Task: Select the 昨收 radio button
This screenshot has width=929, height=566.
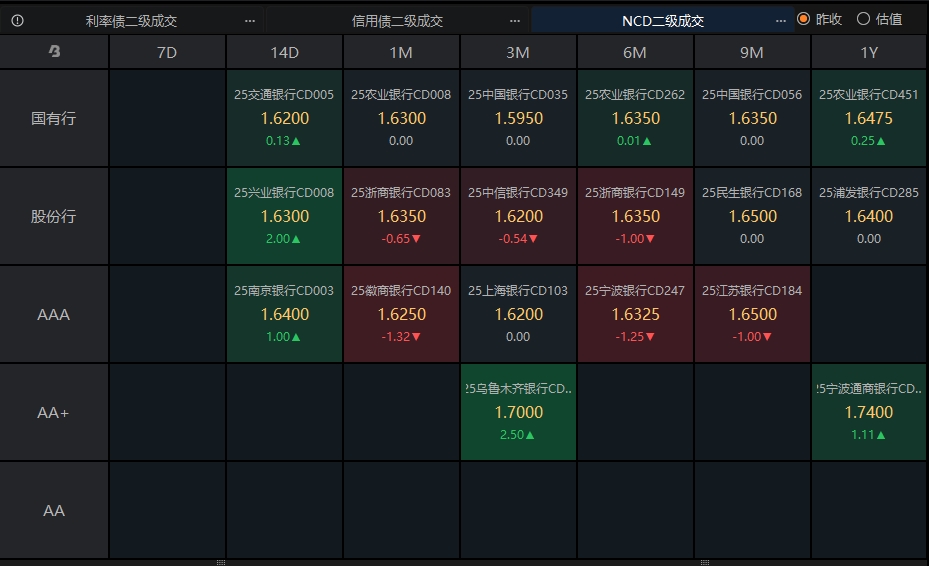Action: tap(803, 19)
